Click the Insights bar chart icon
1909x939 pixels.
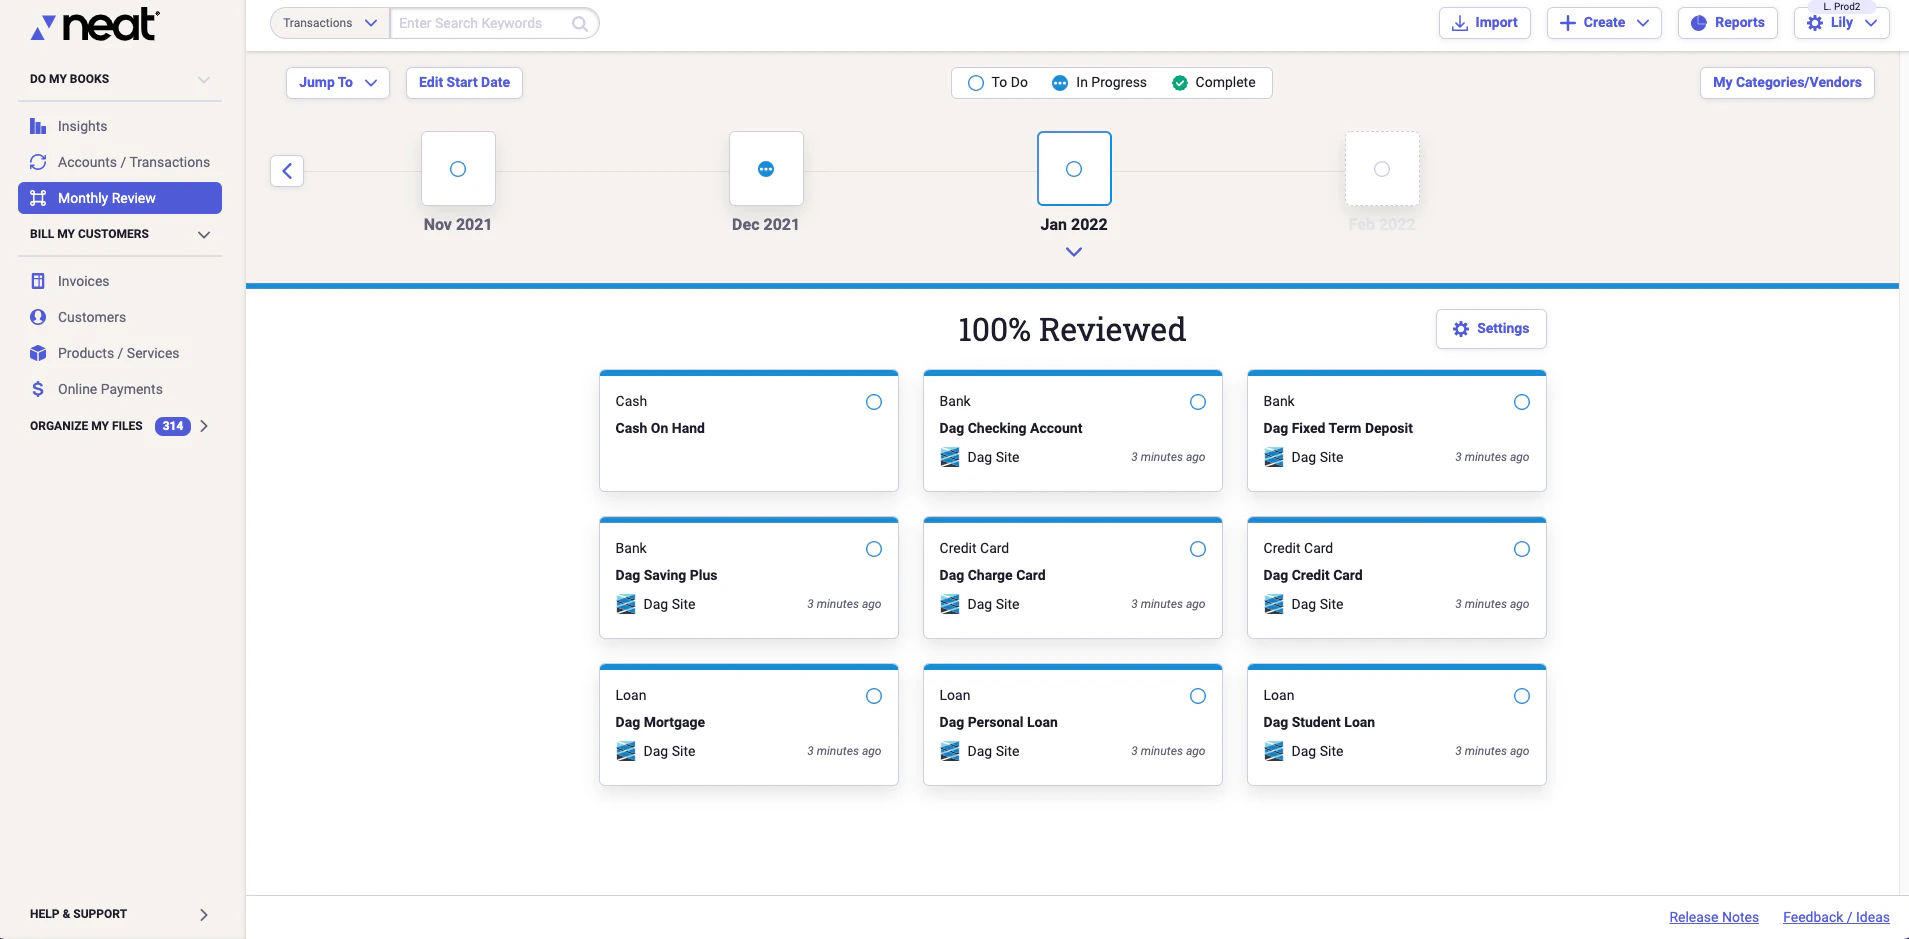point(38,125)
